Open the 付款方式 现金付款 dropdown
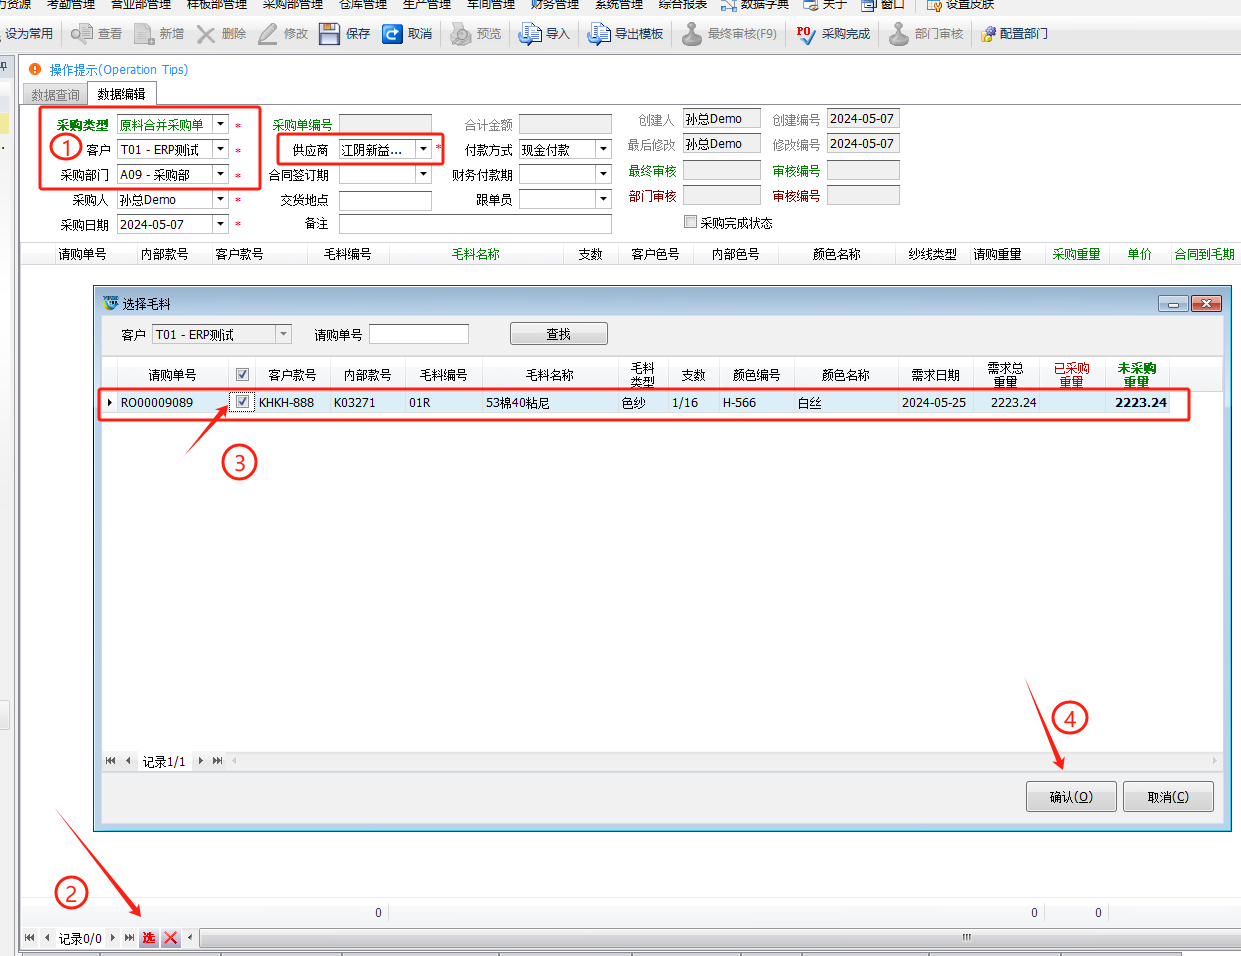 pos(603,150)
